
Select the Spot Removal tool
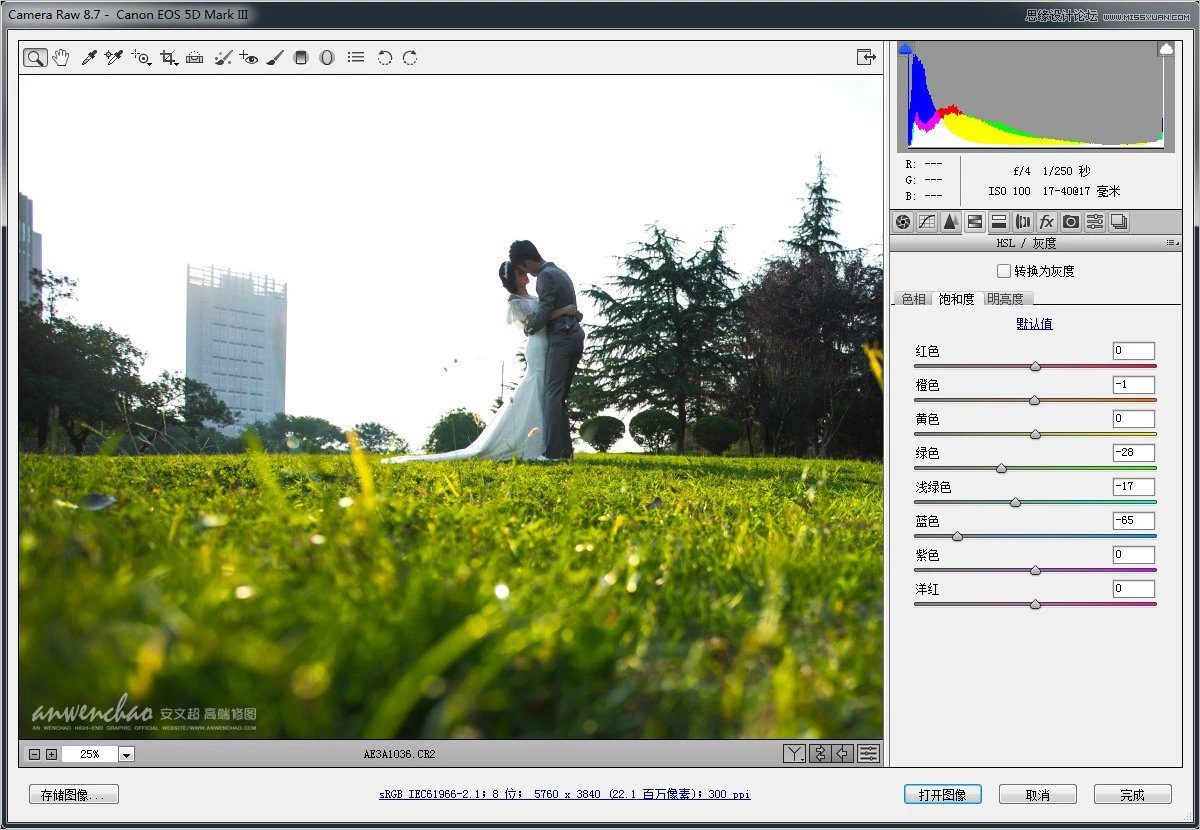pos(222,57)
